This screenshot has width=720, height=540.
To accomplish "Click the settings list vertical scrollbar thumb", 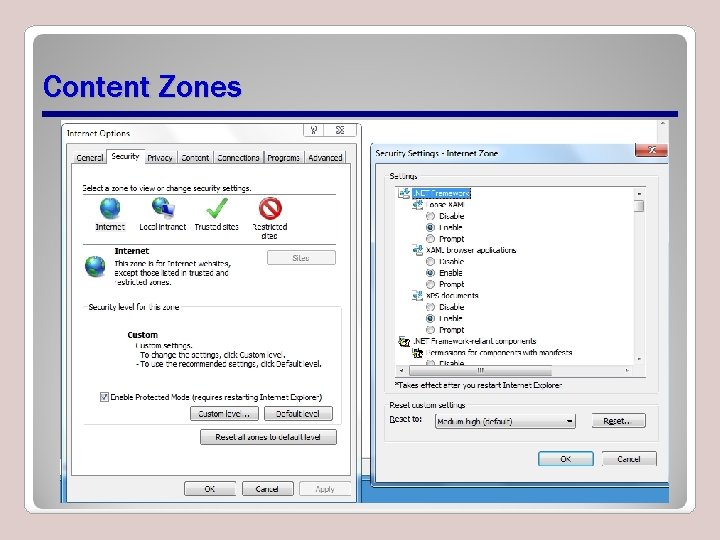I will point(639,206).
